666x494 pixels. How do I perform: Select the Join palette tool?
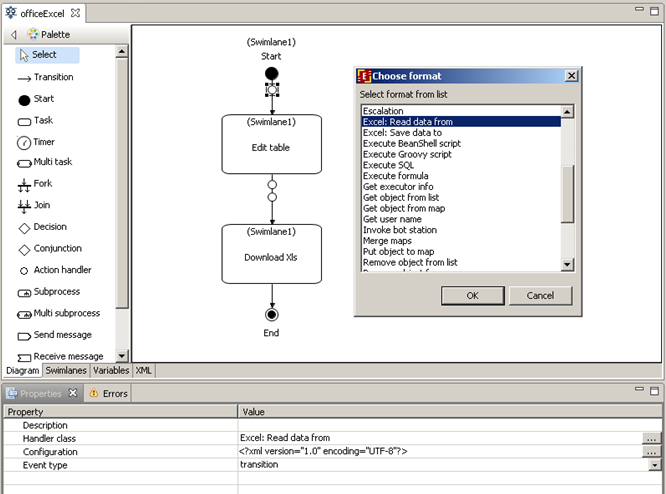[x=41, y=205]
